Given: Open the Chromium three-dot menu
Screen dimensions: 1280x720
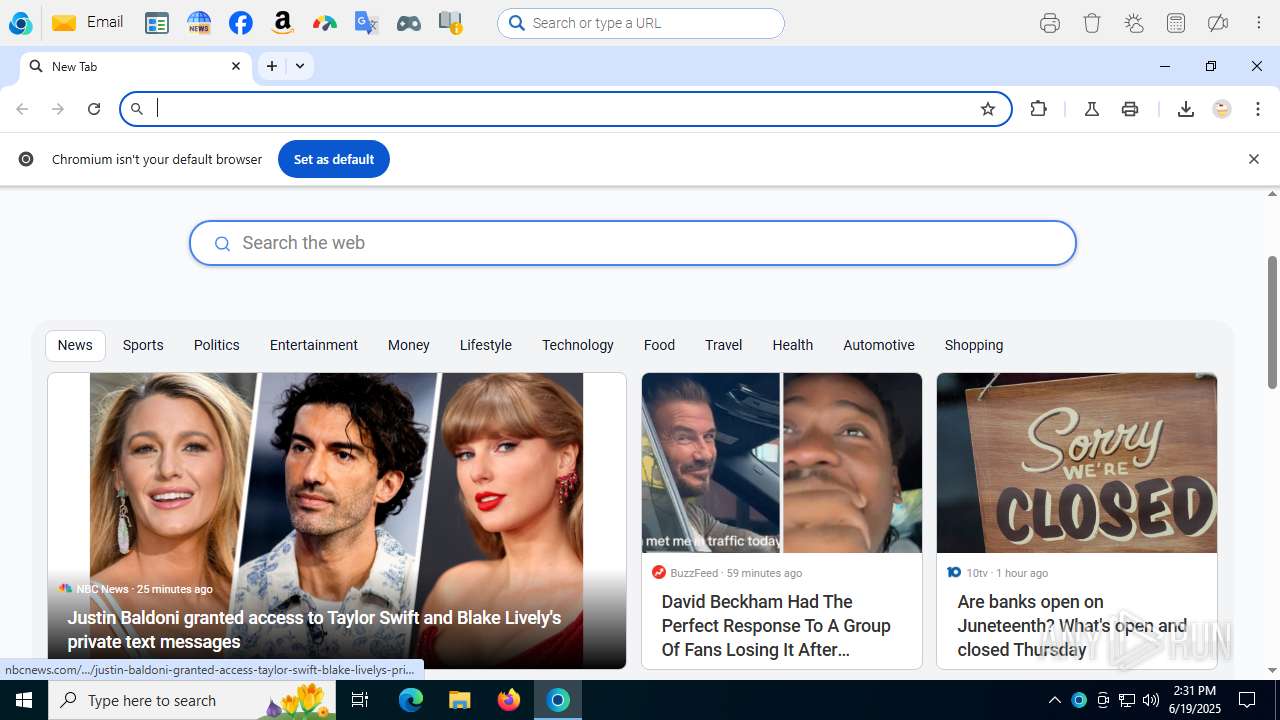Looking at the screenshot, I should pos(1258,109).
